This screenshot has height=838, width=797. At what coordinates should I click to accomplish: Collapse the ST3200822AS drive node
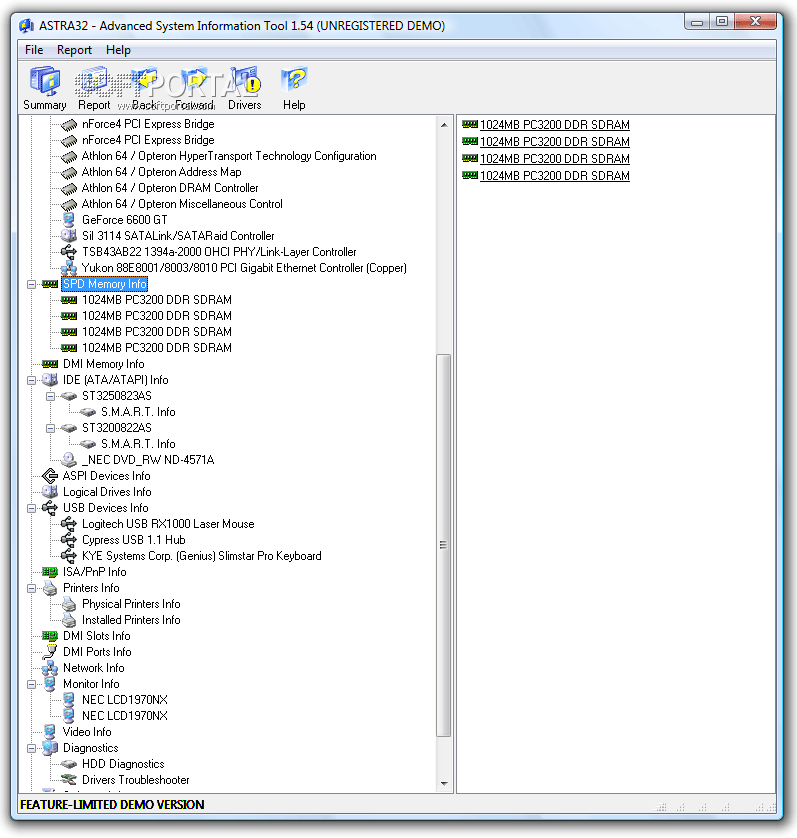(50, 429)
